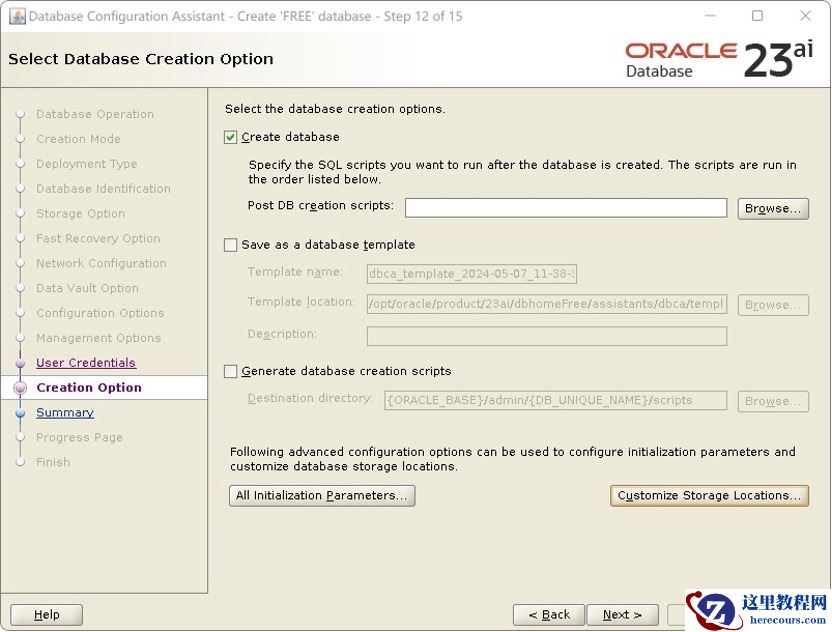Click the Database Identification step
This screenshot has width=832, height=632.
tap(103, 189)
